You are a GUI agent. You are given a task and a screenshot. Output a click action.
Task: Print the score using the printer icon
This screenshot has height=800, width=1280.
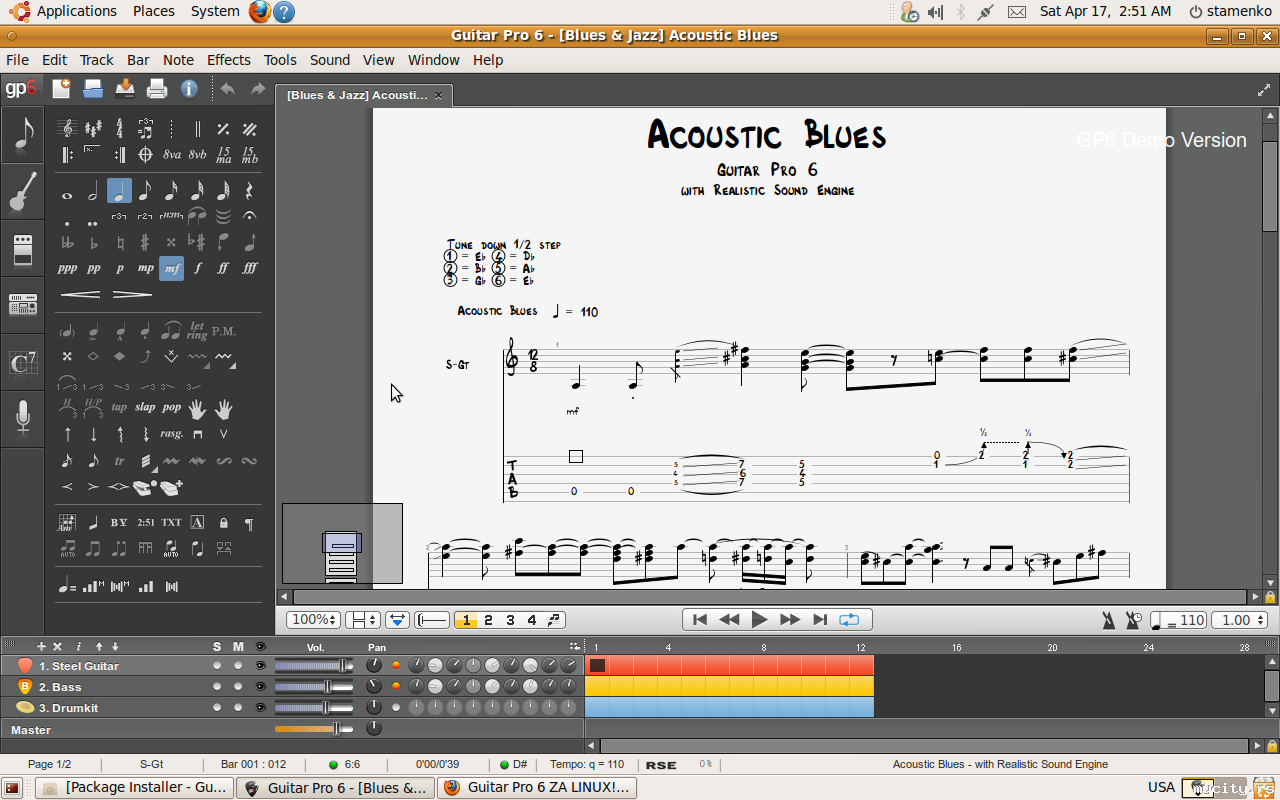[x=157, y=89]
